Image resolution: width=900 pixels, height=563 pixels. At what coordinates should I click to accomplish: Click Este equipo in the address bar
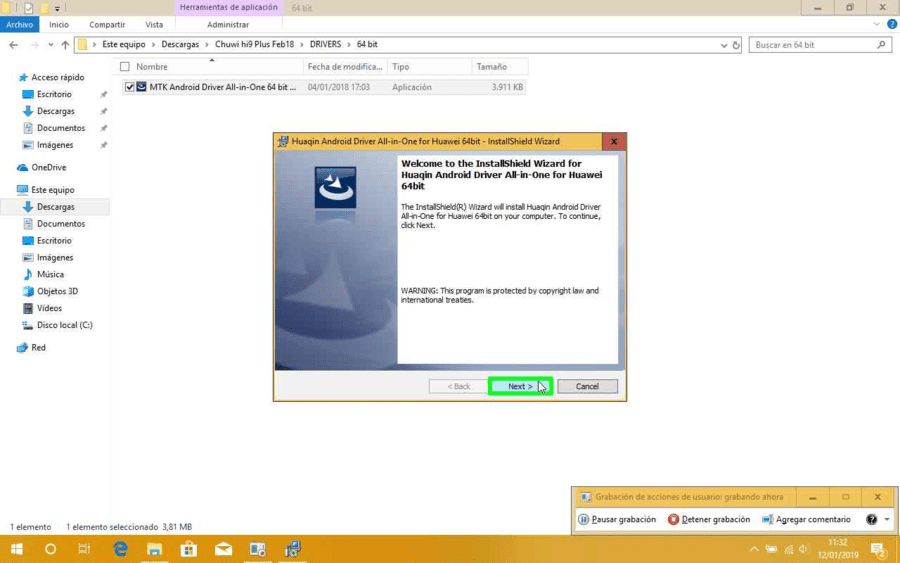pyautogui.click(x=123, y=44)
